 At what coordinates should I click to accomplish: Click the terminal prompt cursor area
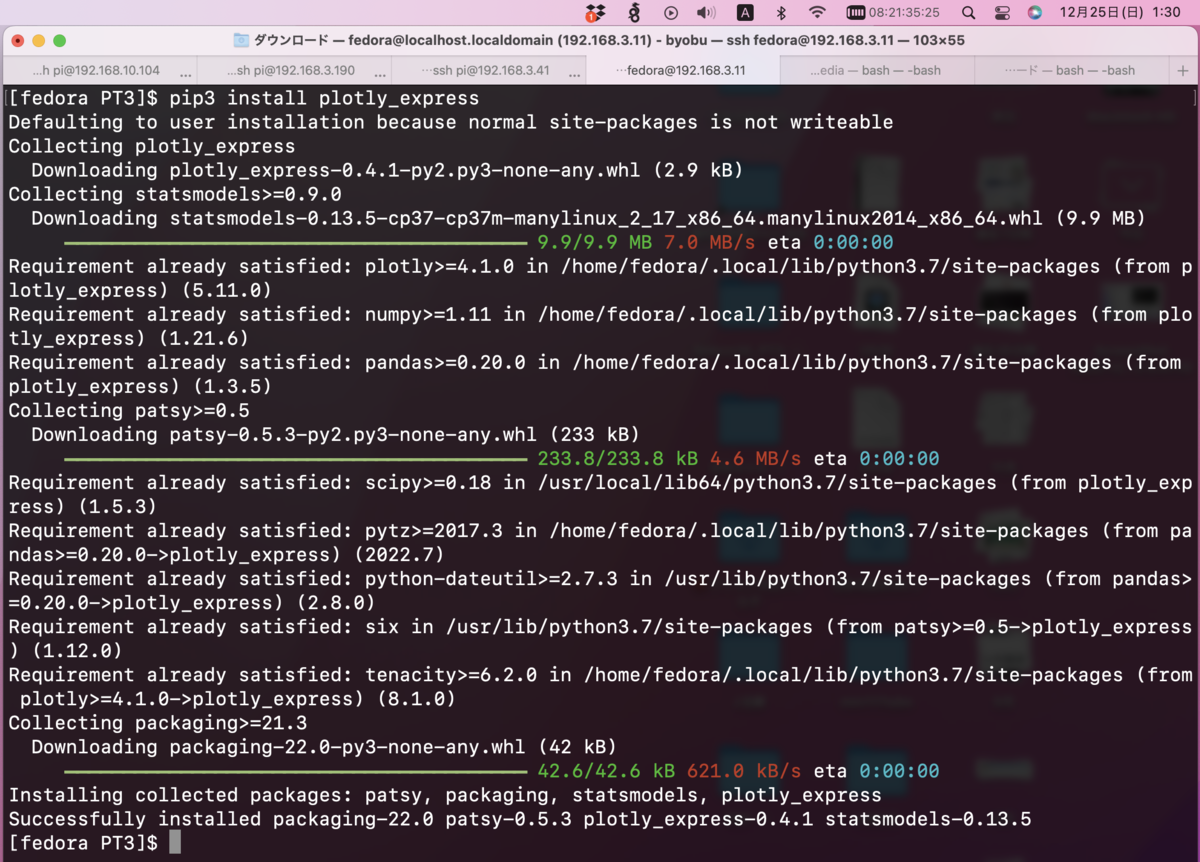tap(173, 842)
